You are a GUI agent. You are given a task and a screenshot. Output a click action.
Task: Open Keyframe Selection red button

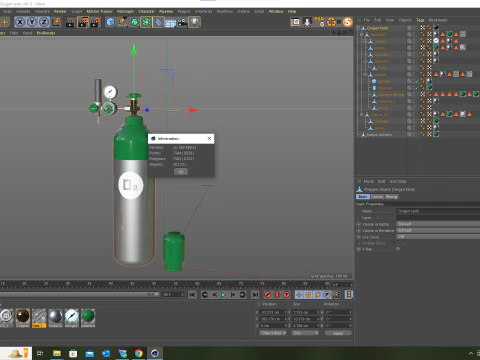coord(287,295)
